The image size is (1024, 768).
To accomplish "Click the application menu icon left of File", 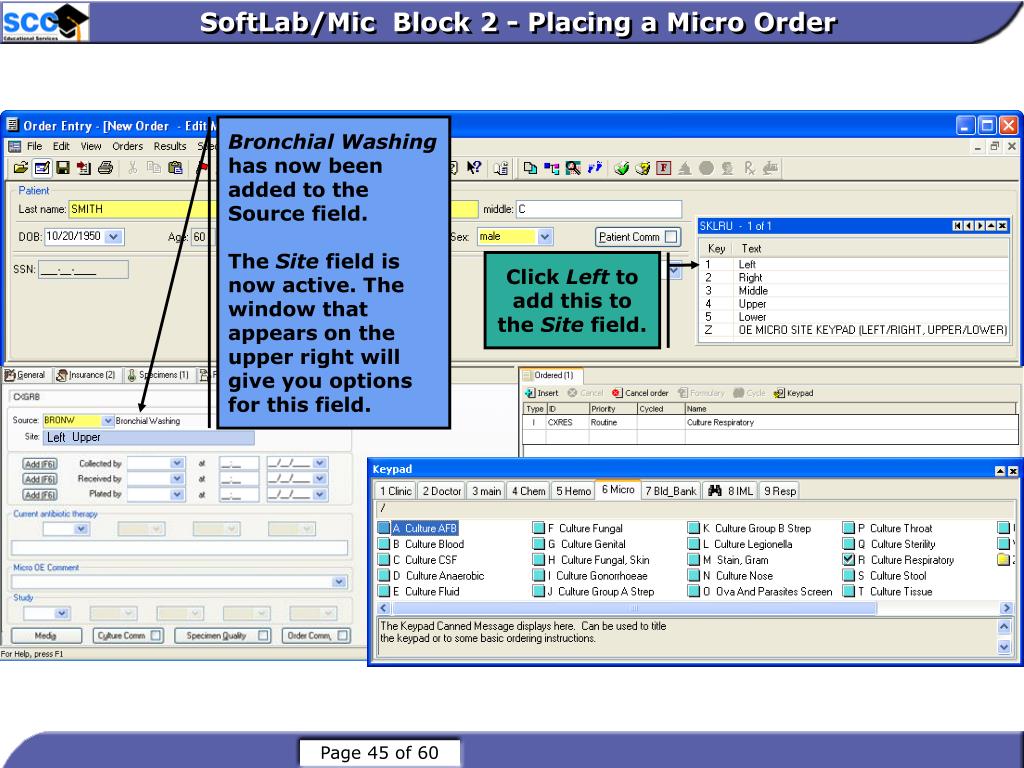I will [x=14, y=146].
